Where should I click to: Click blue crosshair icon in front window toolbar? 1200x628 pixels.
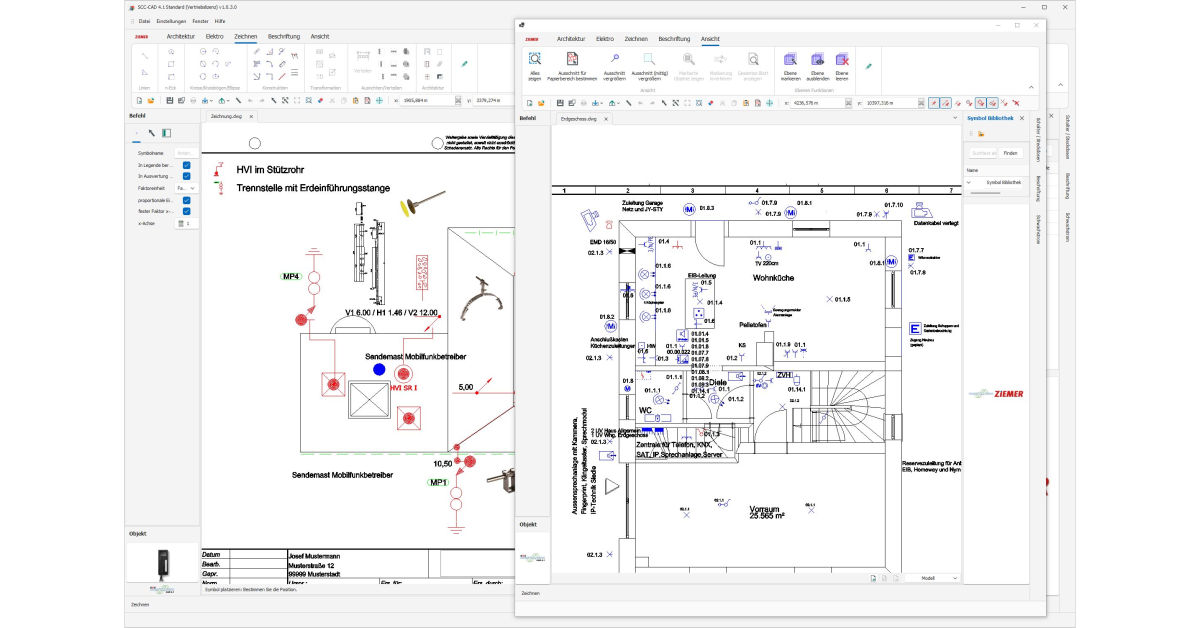(x=769, y=103)
